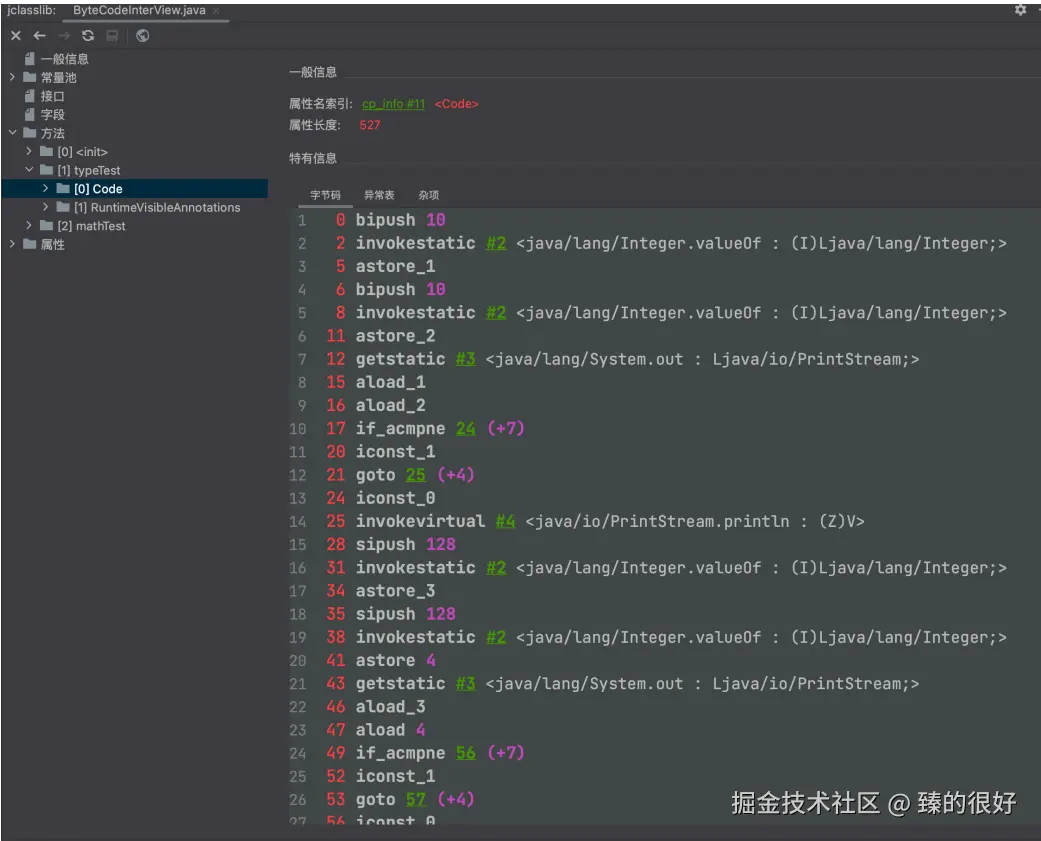Expand the [0] Code node arrow
This screenshot has height=841, width=1041.
(x=45, y=189)
